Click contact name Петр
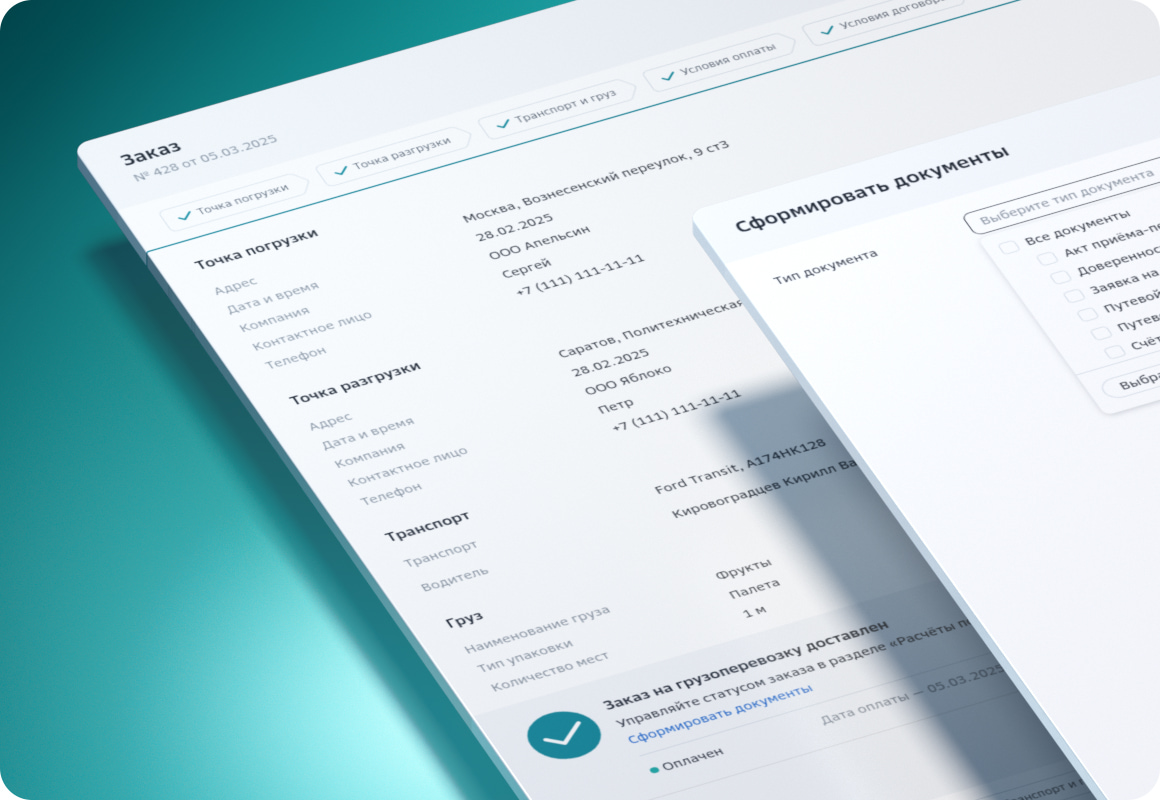This screenshot has height=800, width=1160. pos(616,406)
